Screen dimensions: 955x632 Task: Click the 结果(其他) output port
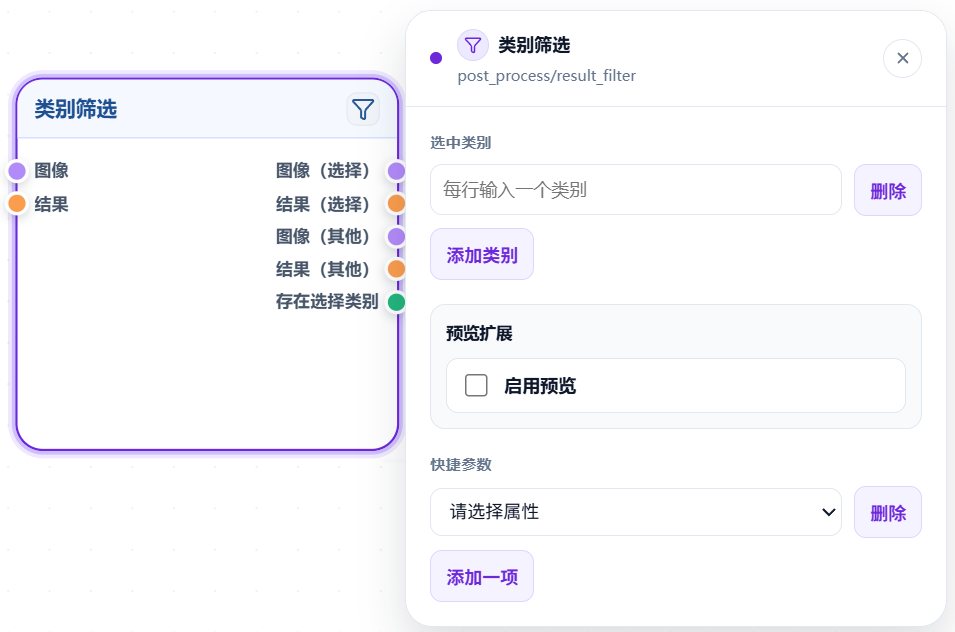pyautogui.click(x=396, y=269)
